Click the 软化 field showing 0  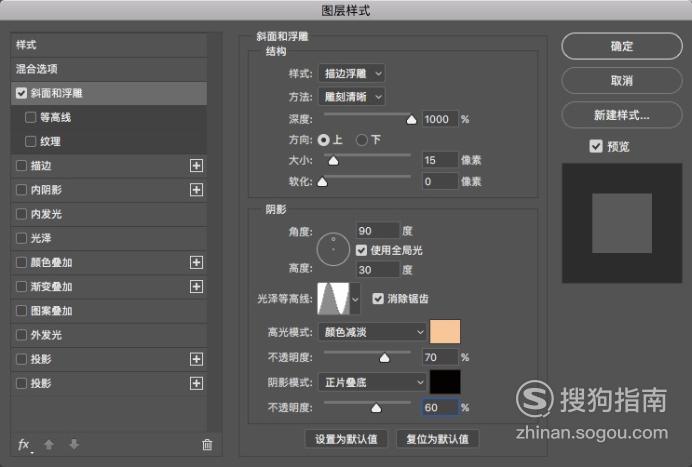click(440, 181)
